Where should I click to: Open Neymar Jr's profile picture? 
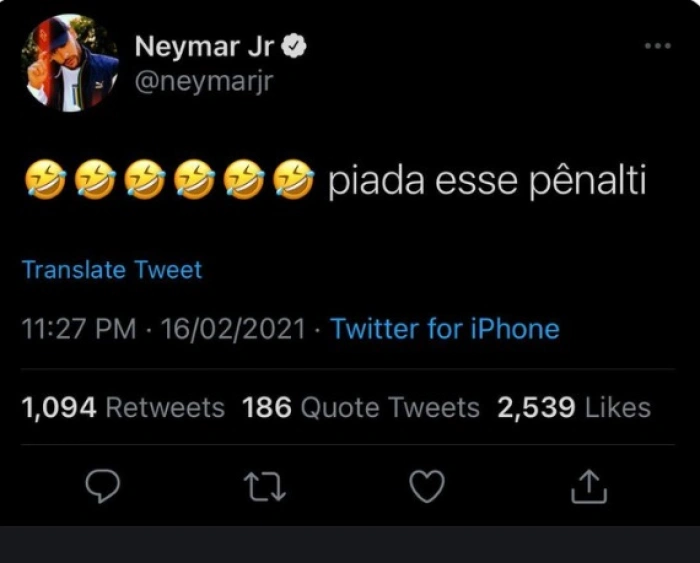point(70,63)
